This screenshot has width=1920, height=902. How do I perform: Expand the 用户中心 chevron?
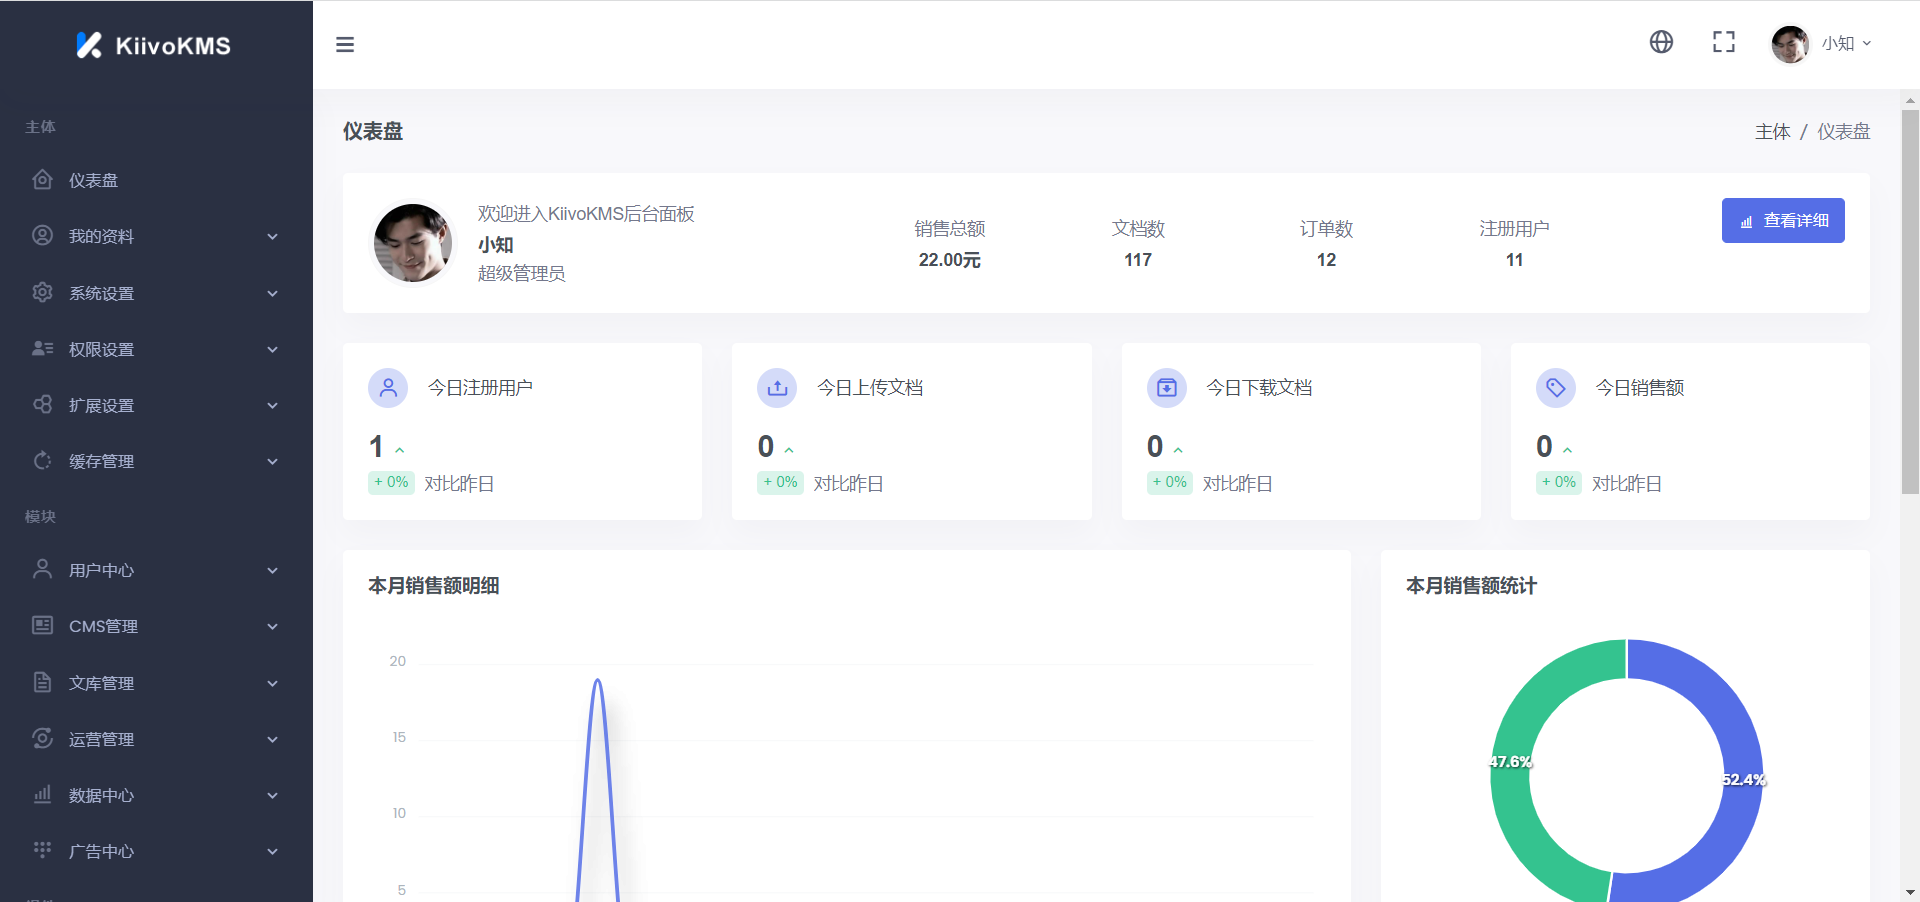point(272,570)
